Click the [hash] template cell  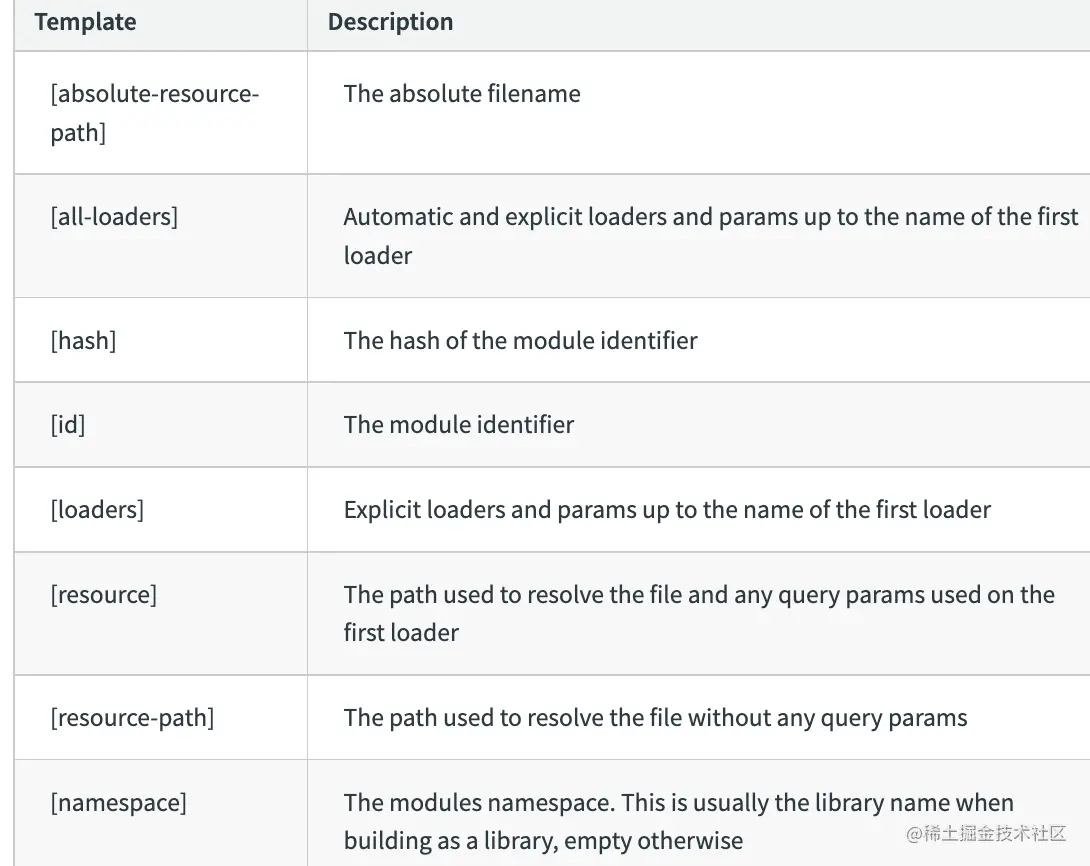[83, 340]
